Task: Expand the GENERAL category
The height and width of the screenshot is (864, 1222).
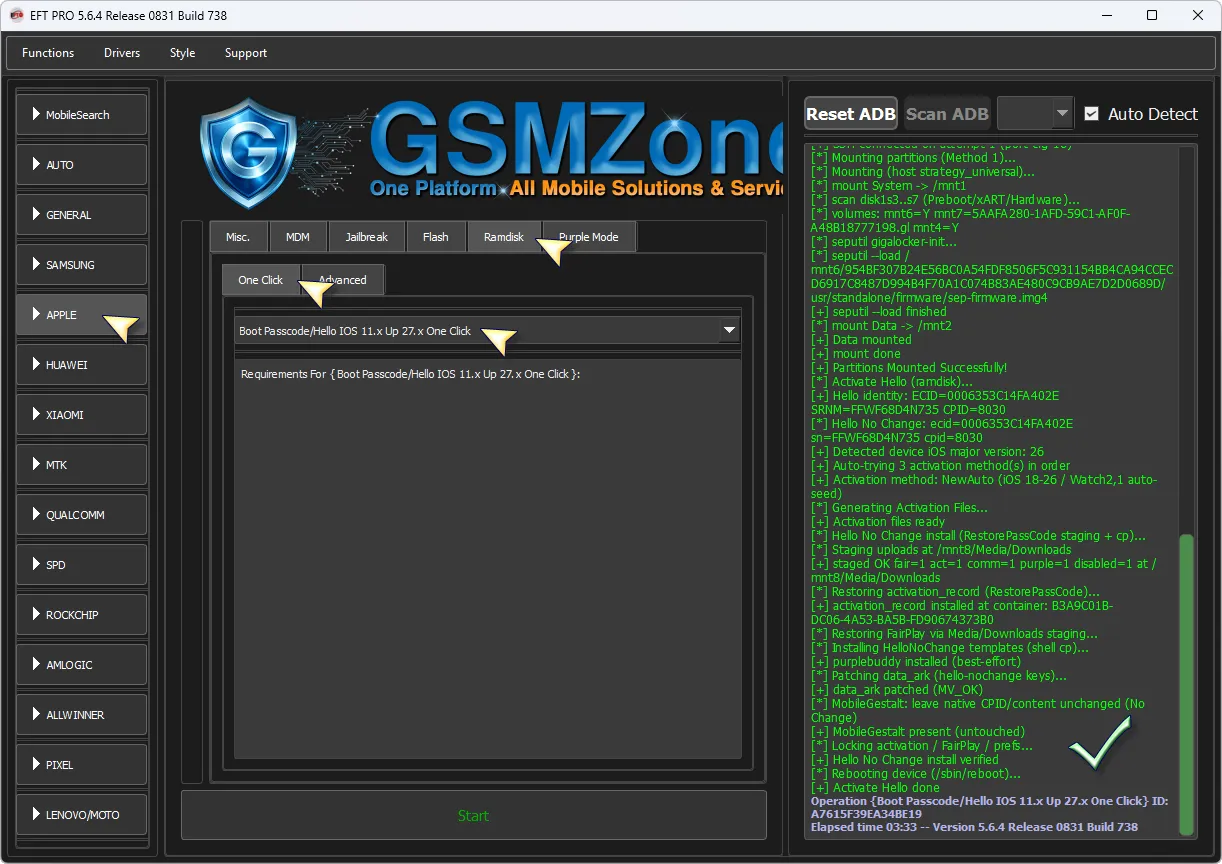Action: [x=82, y=215]
